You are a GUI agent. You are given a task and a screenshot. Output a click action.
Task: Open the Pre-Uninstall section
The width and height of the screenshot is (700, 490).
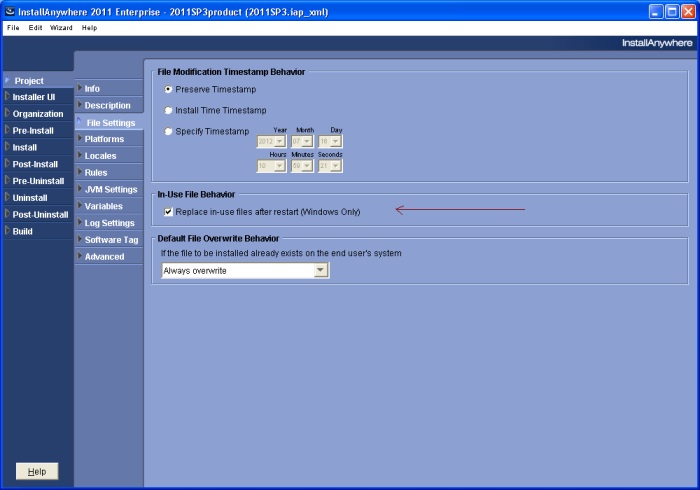[x=38, y=181]
